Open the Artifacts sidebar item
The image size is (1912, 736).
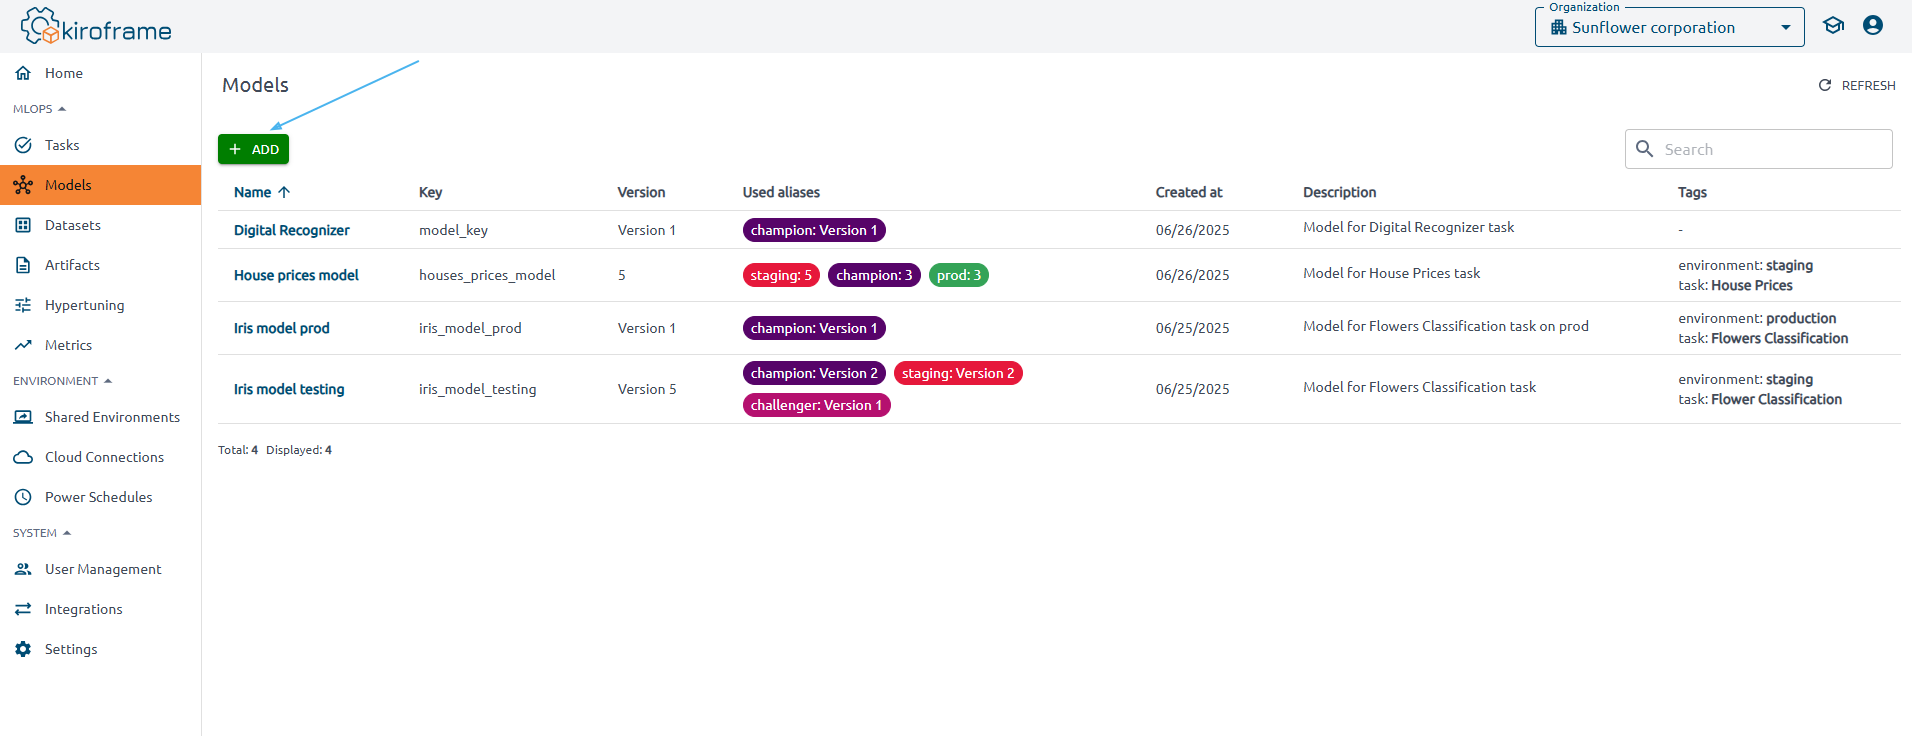tap(72, 265)
